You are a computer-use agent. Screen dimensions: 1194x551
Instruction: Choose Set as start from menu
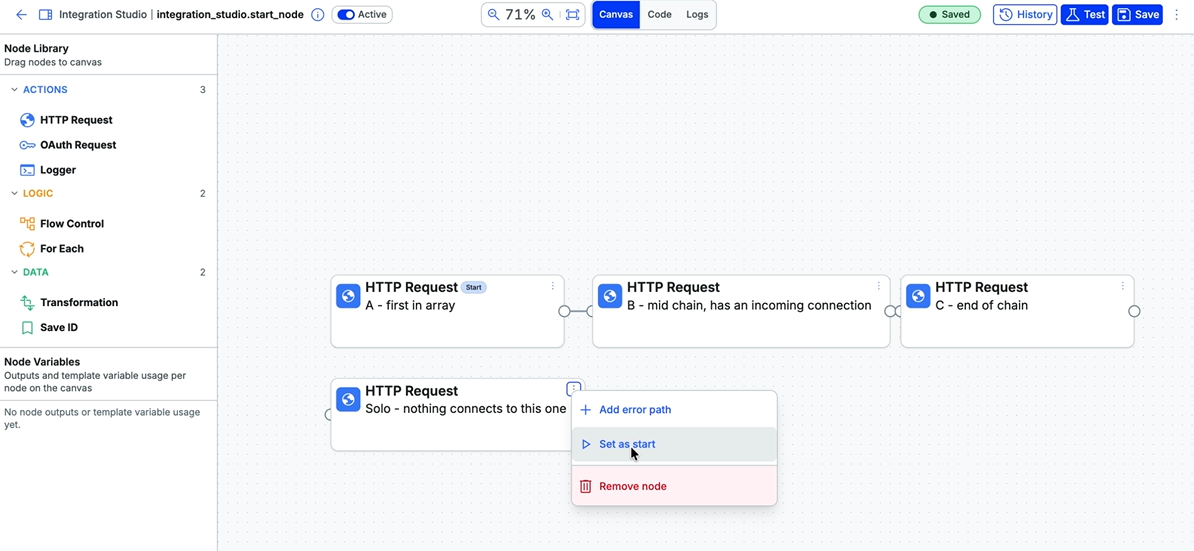(675, 444)
